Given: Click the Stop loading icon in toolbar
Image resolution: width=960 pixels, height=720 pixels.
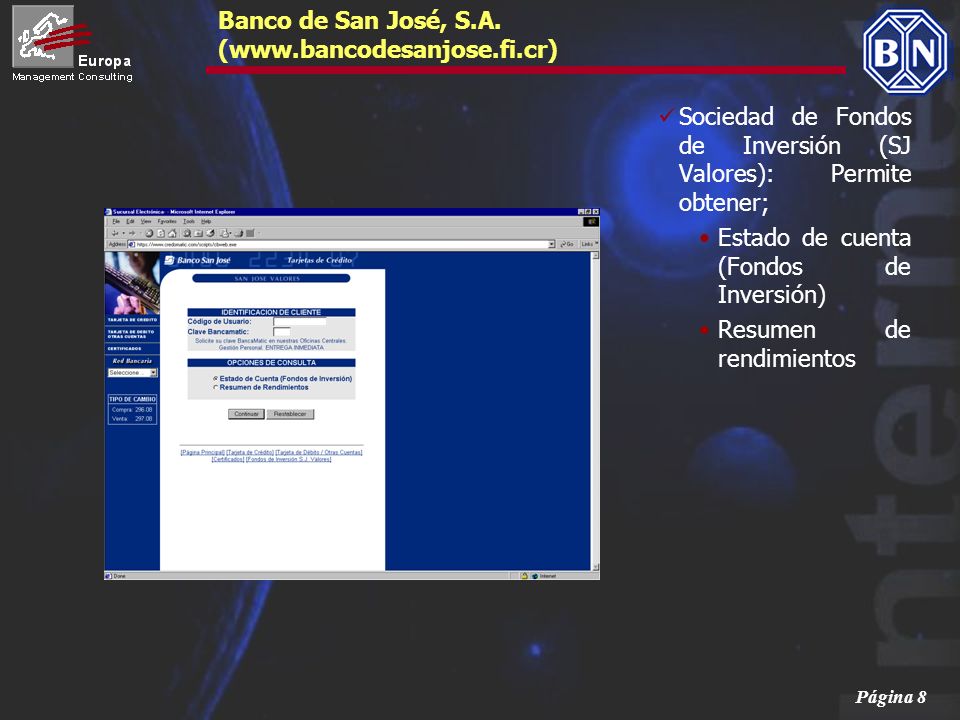Looking at the screenshot, I should pos(149,233).
